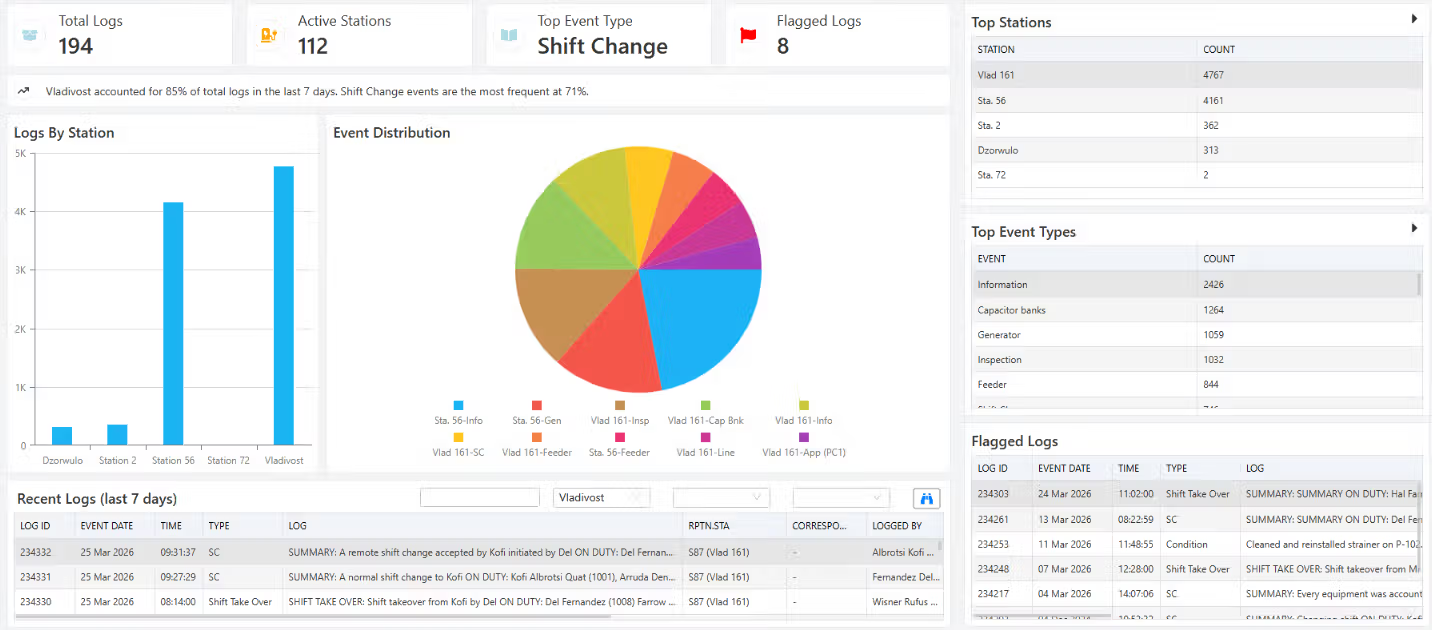Select the Dzorwulo row in Top Stations

point(1196,150)
